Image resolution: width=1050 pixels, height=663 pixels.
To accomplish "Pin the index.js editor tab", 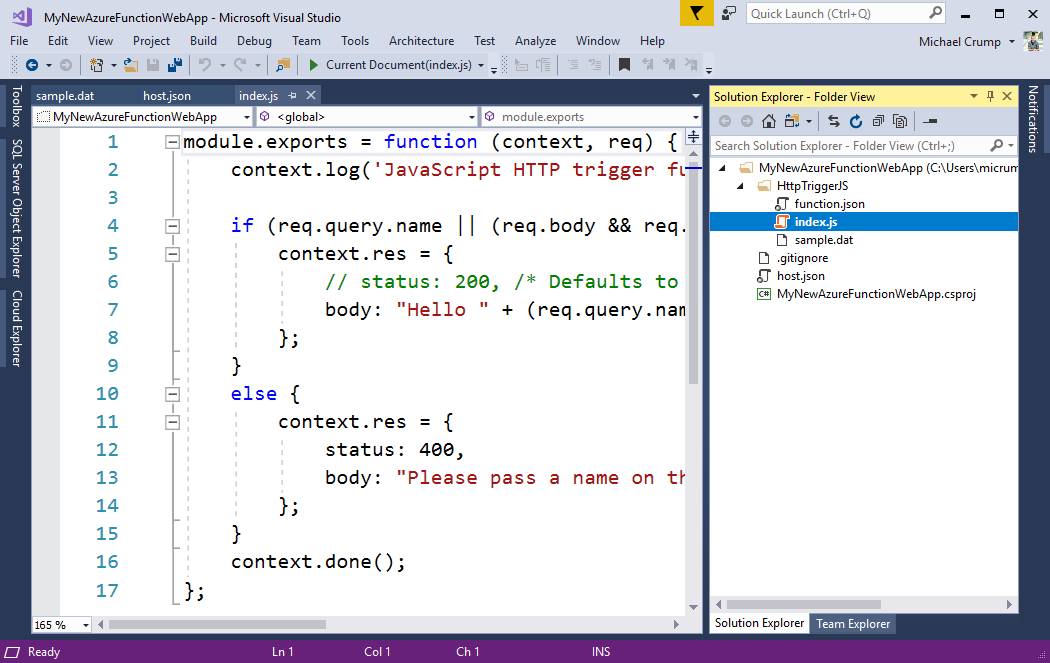I will pos(293,96).
